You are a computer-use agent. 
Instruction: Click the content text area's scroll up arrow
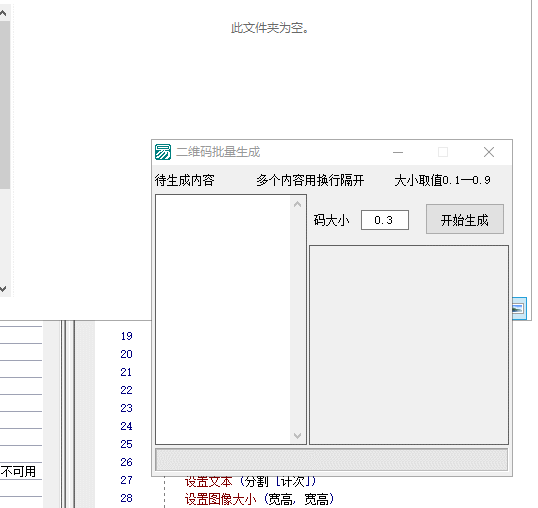tap(297, 204)
